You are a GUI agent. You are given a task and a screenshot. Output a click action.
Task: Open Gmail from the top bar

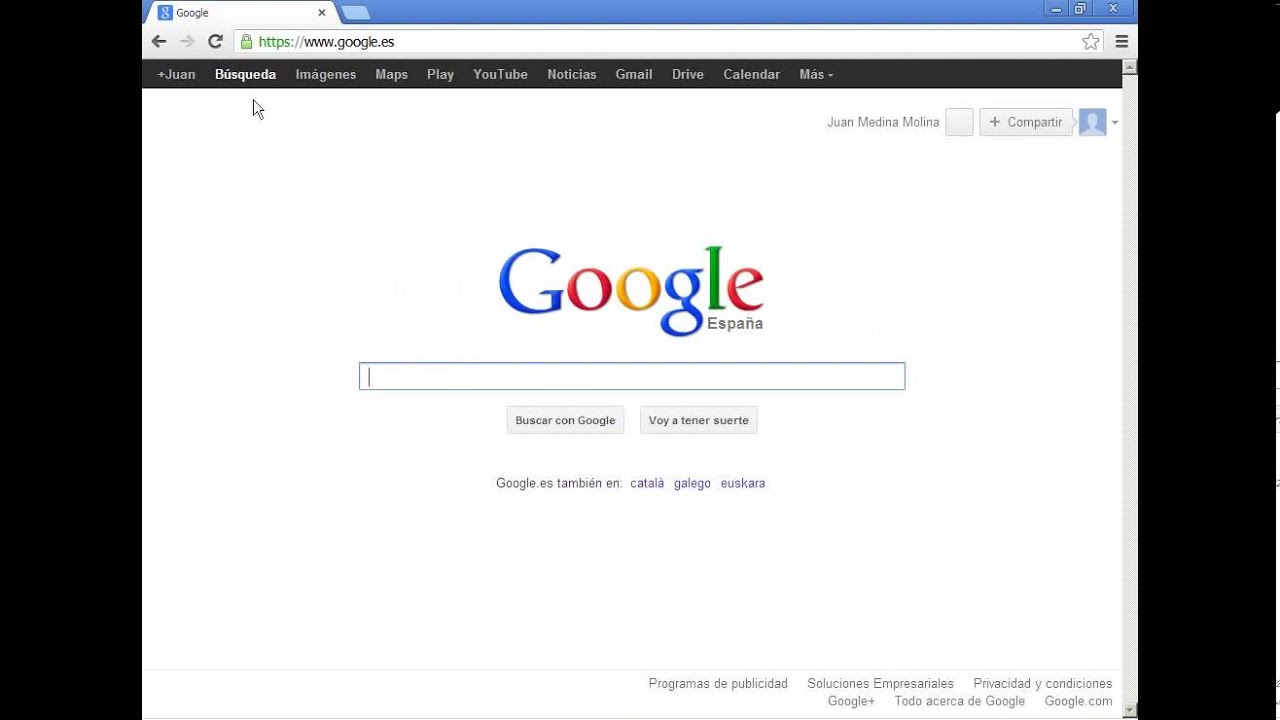tap(634, 74)
